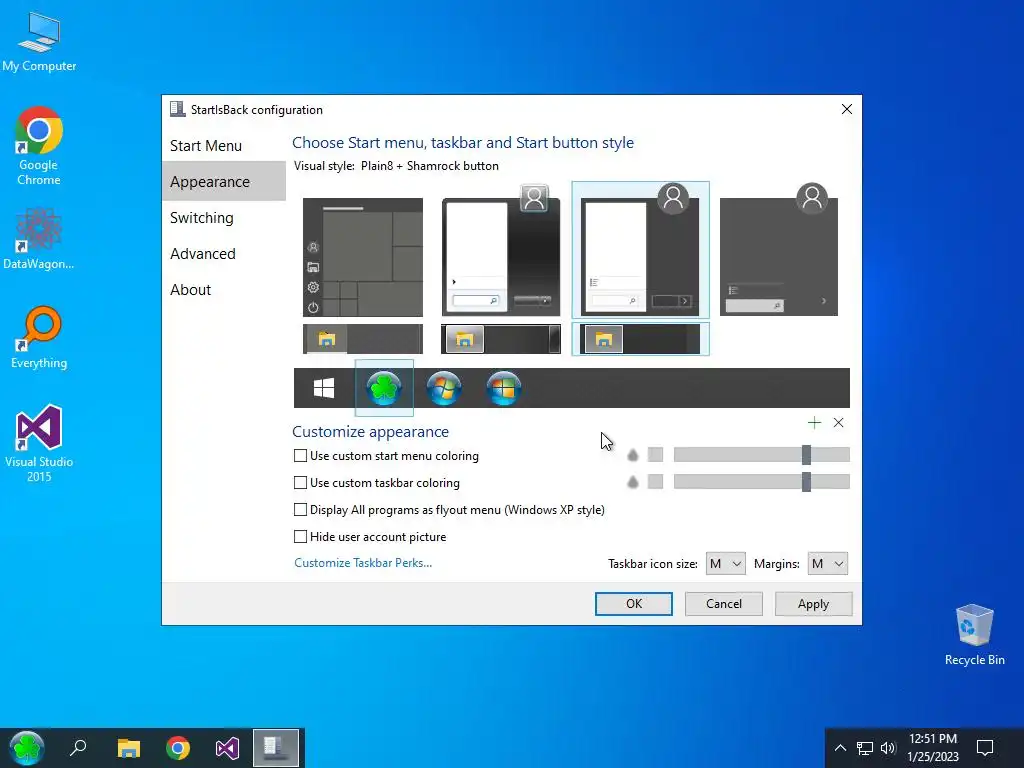The height and width of the screenshot is (768, 1024).
Task: Select the Windows 10 flat logo start button
Action: 324,388
